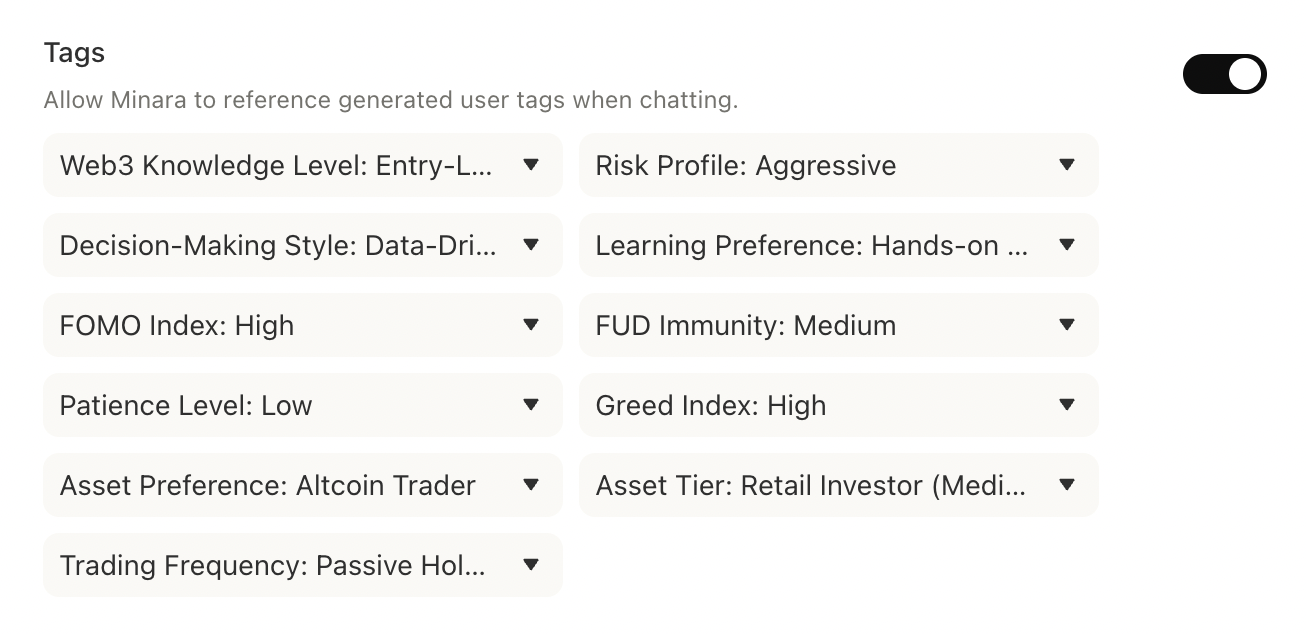Click the arrow icon beside Risk Profile
The image size is (1306, 634).
(x=1067, y=165)
